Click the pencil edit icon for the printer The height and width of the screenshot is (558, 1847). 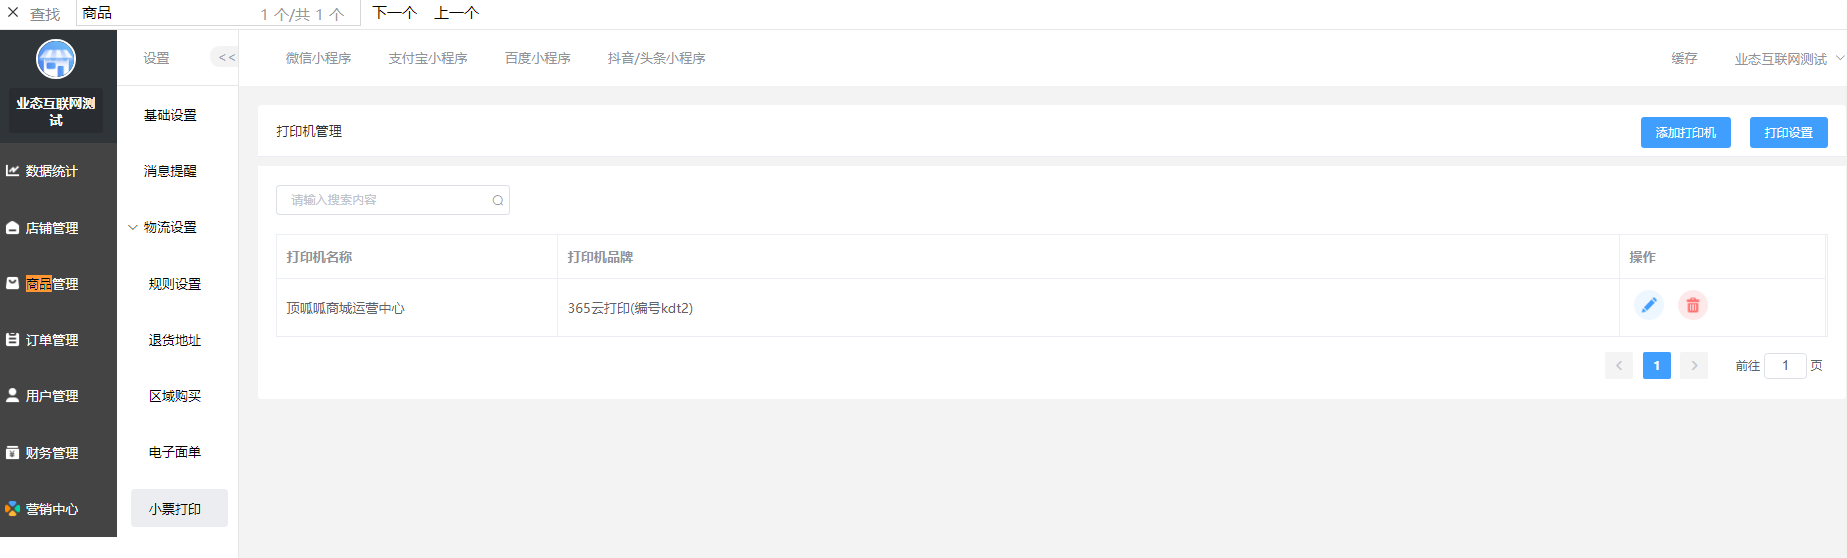[x=1649, y=305]
